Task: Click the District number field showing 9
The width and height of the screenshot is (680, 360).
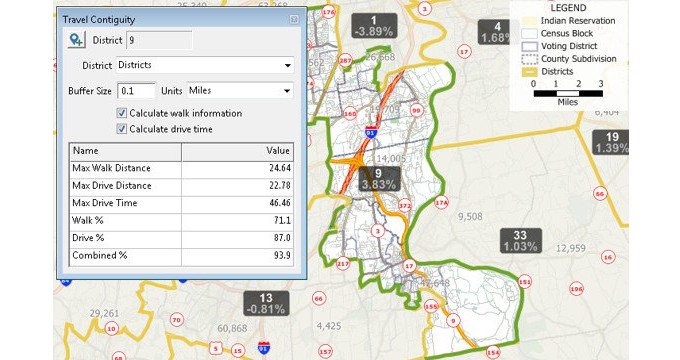Action: 159,40
